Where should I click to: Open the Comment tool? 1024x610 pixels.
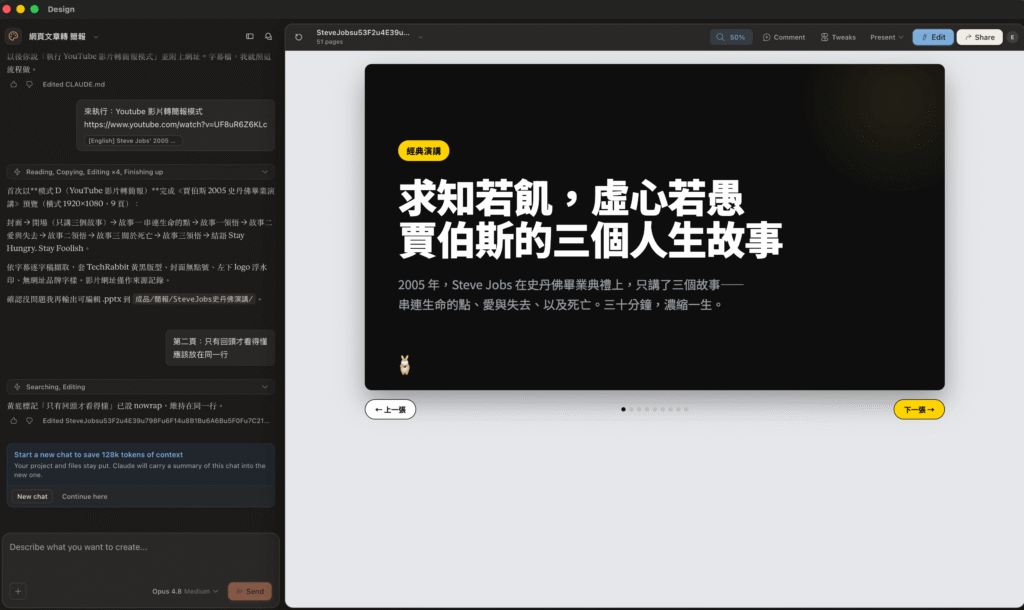784,37
